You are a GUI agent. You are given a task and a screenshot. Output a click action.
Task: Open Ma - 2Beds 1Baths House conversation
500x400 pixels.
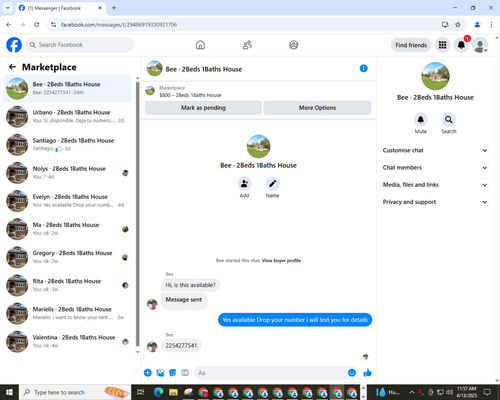[67, 229]
